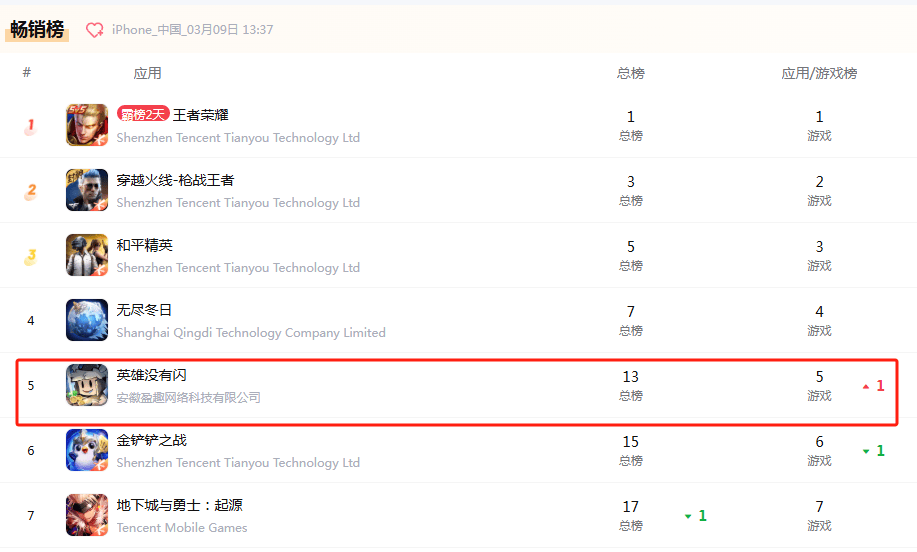Click Shenzhen Tencent developer under 穿越火线

click(238, 202)
